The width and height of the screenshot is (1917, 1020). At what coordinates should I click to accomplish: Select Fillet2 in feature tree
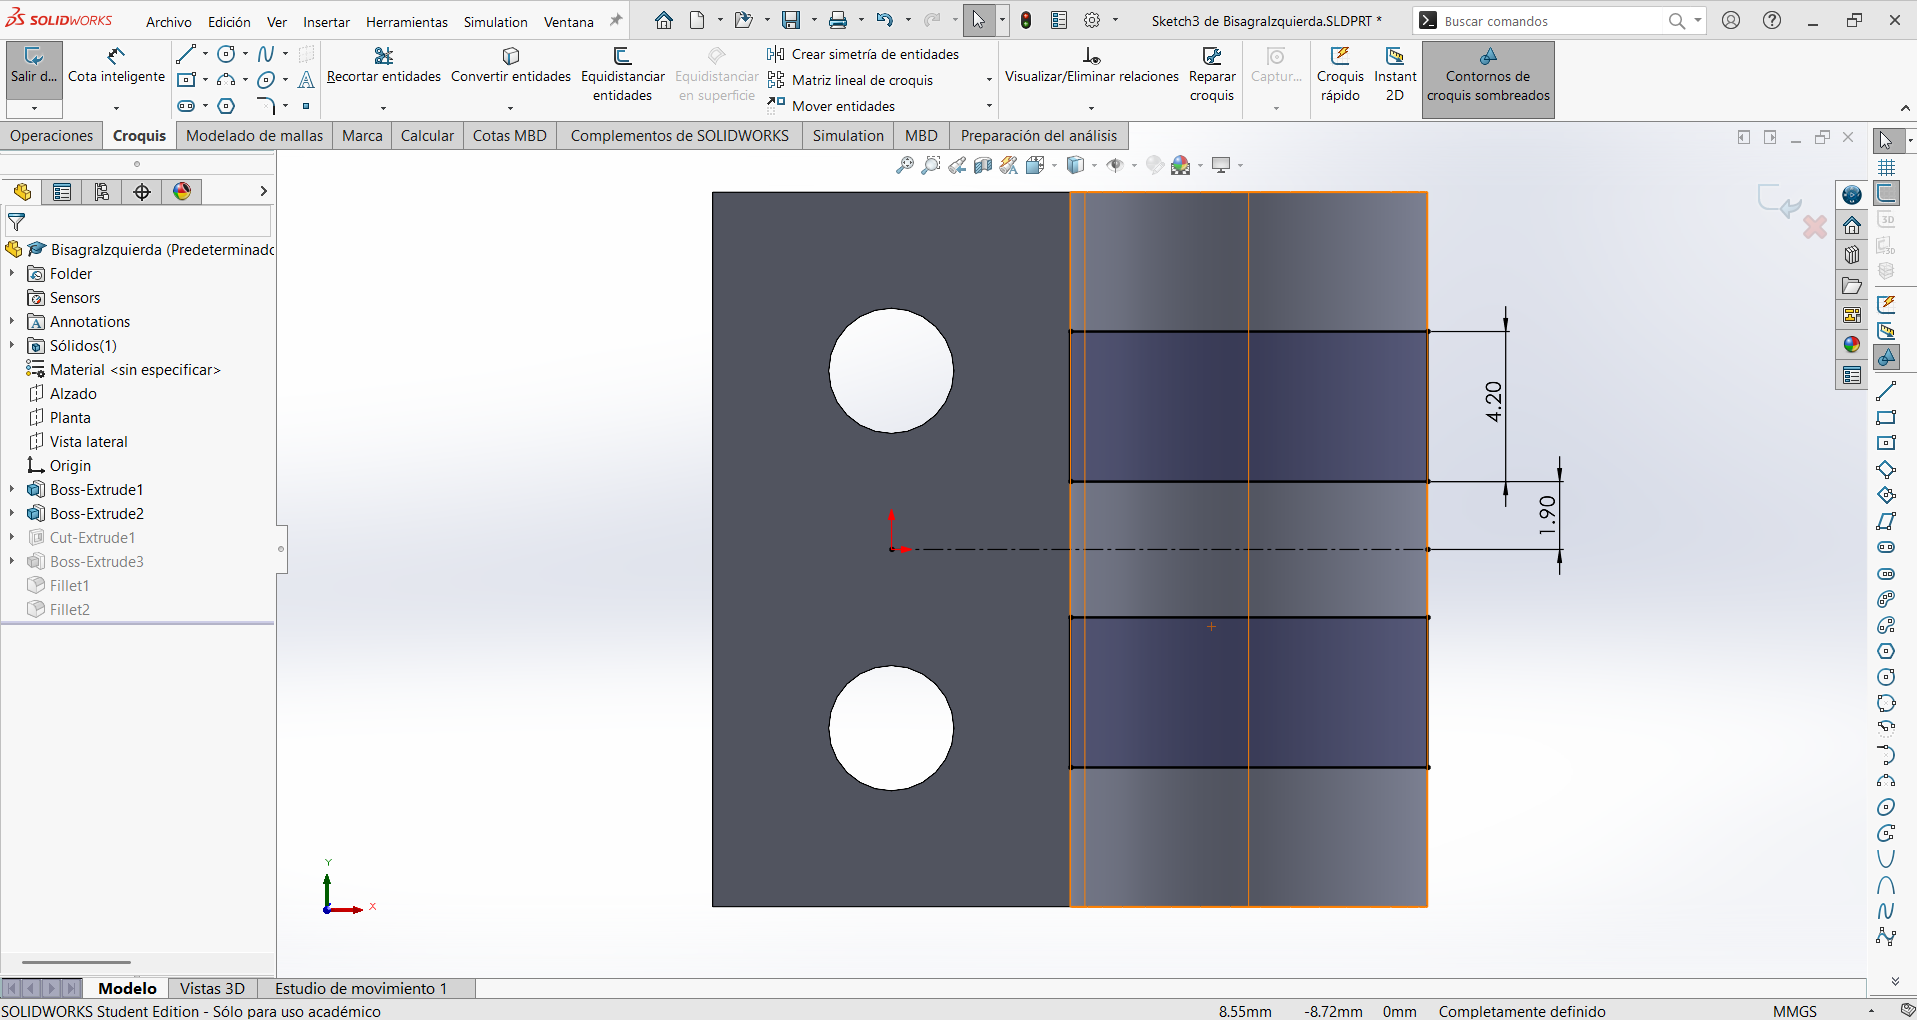[x=69, y=609]
